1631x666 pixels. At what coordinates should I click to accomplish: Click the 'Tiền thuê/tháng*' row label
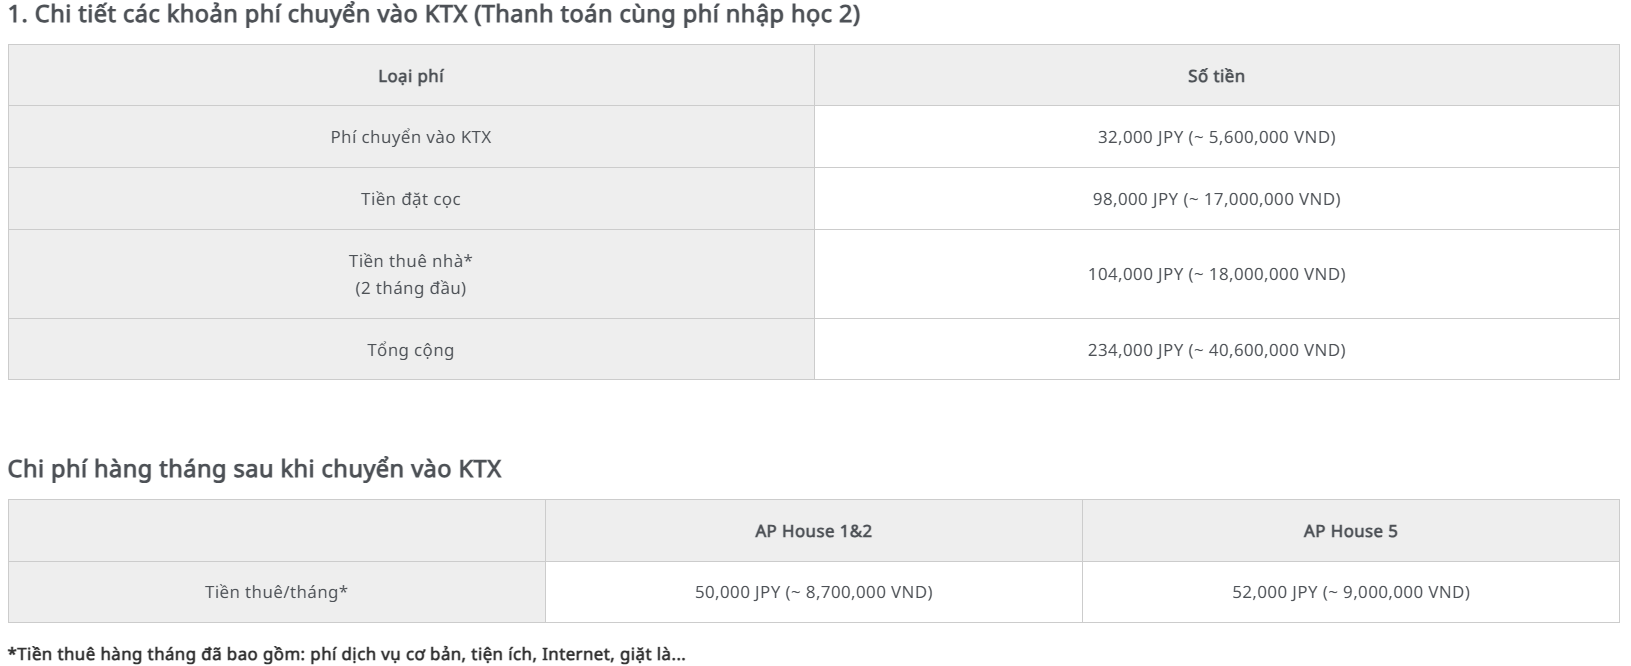277,592
